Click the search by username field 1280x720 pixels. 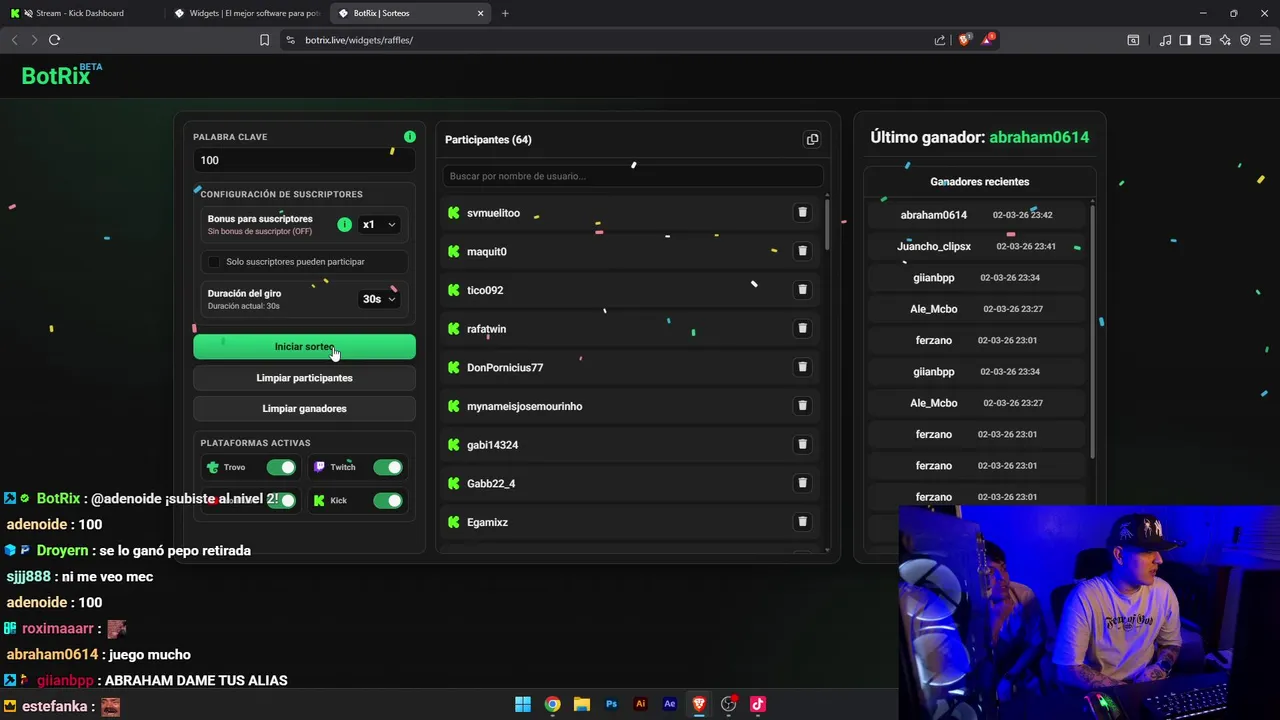(x=633, y=176)
